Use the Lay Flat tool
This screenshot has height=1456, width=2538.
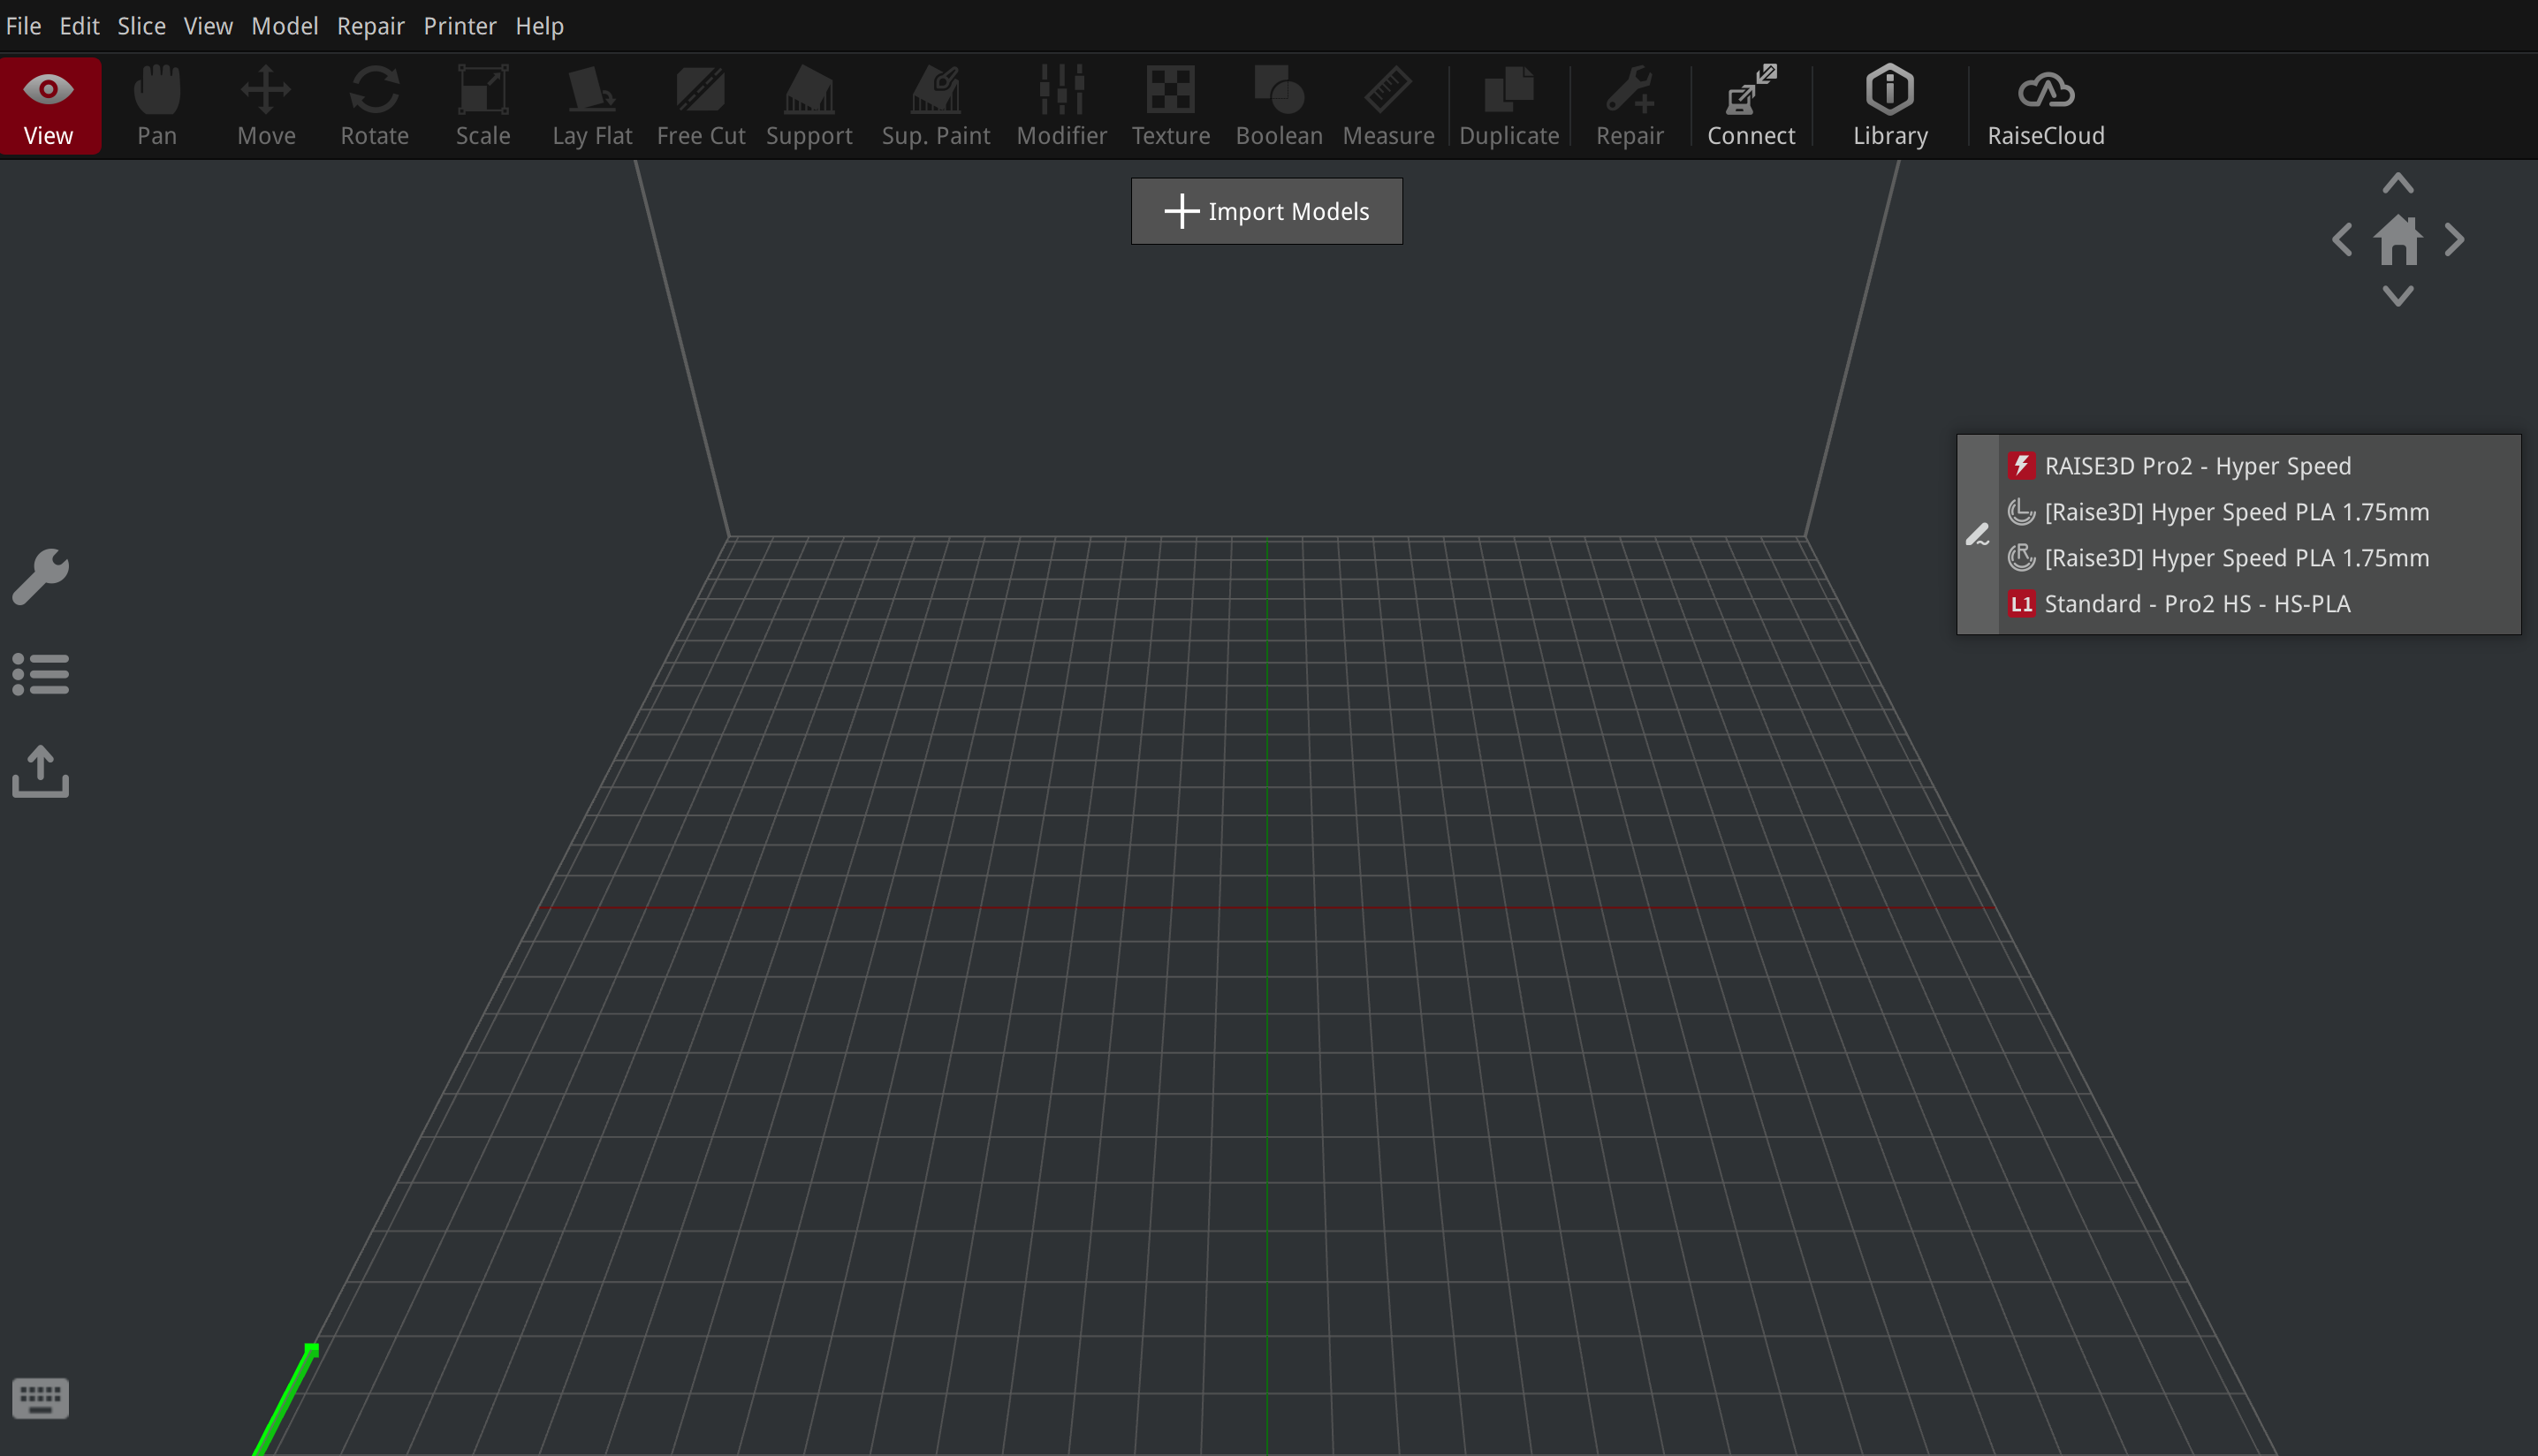click(592, 106)
